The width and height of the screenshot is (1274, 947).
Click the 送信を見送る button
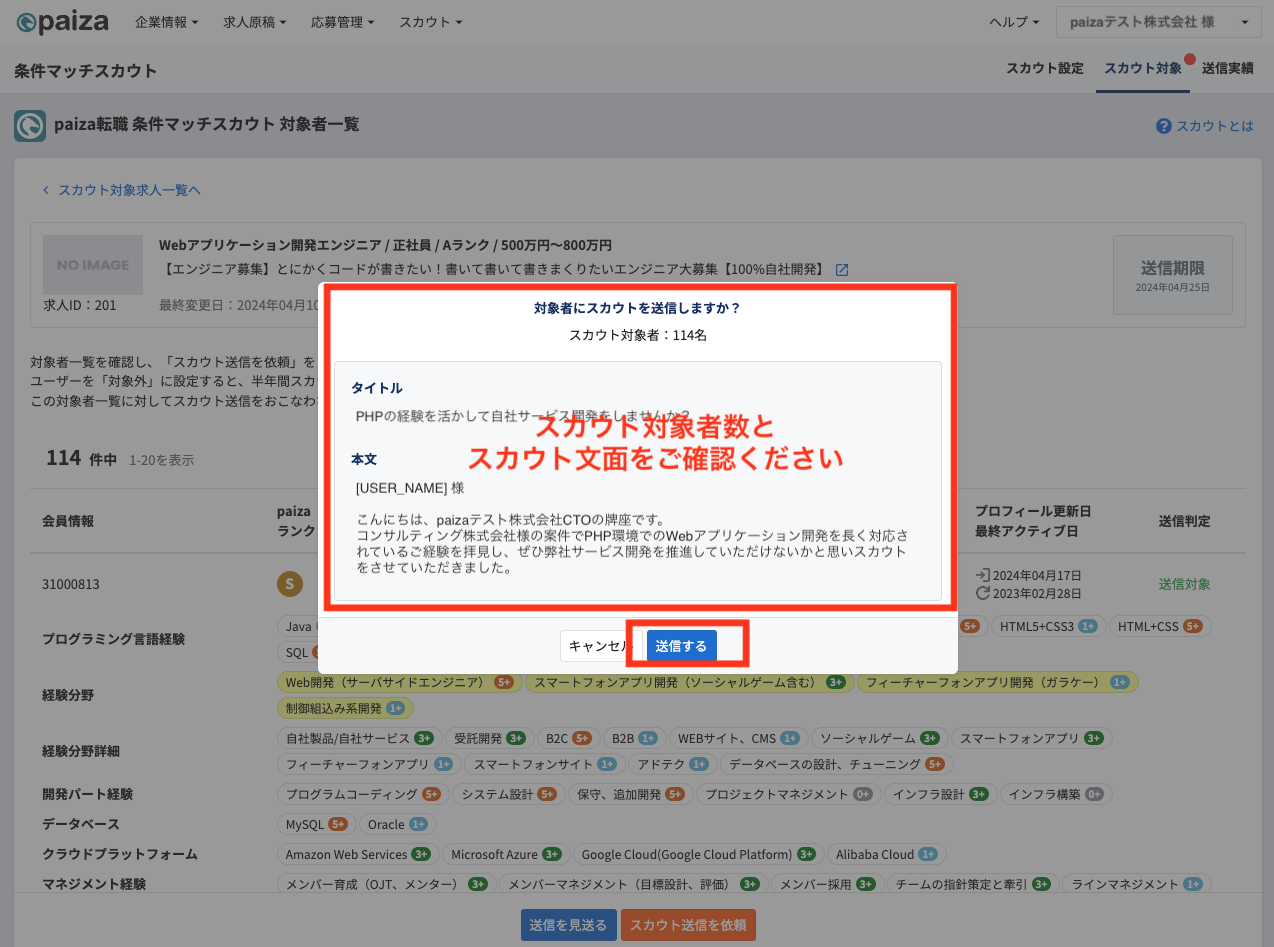[569, 925]
